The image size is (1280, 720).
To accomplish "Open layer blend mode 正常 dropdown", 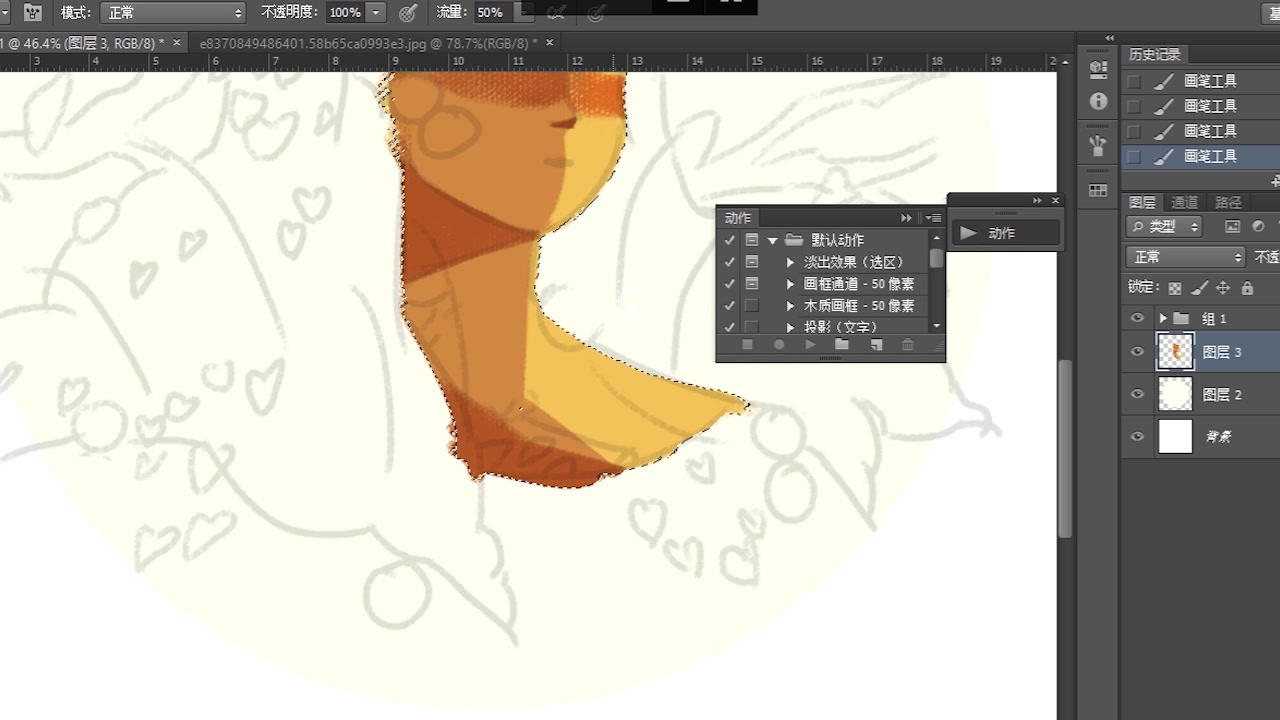I will tap(1186, 257).
